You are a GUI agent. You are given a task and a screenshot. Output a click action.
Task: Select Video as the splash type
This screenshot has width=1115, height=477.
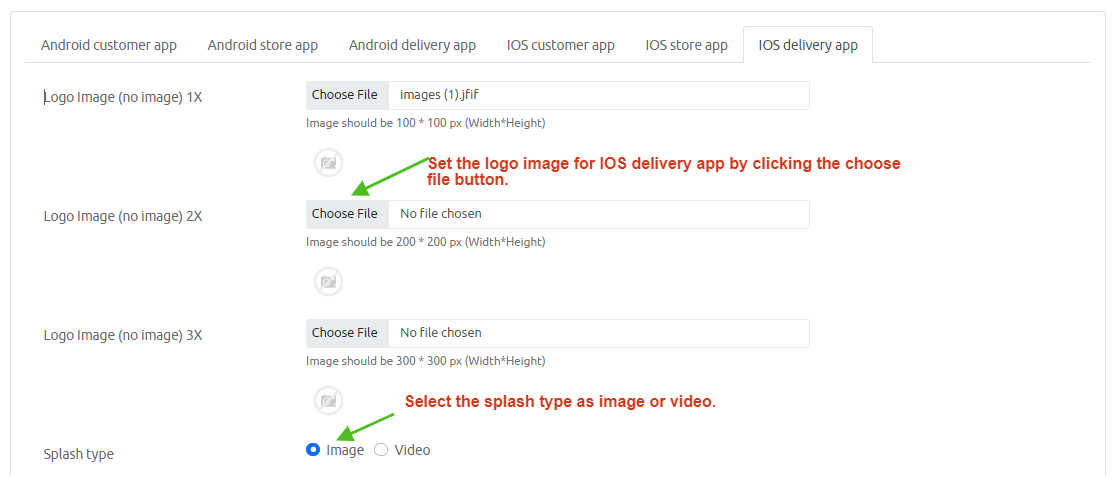tap(381, 450)
